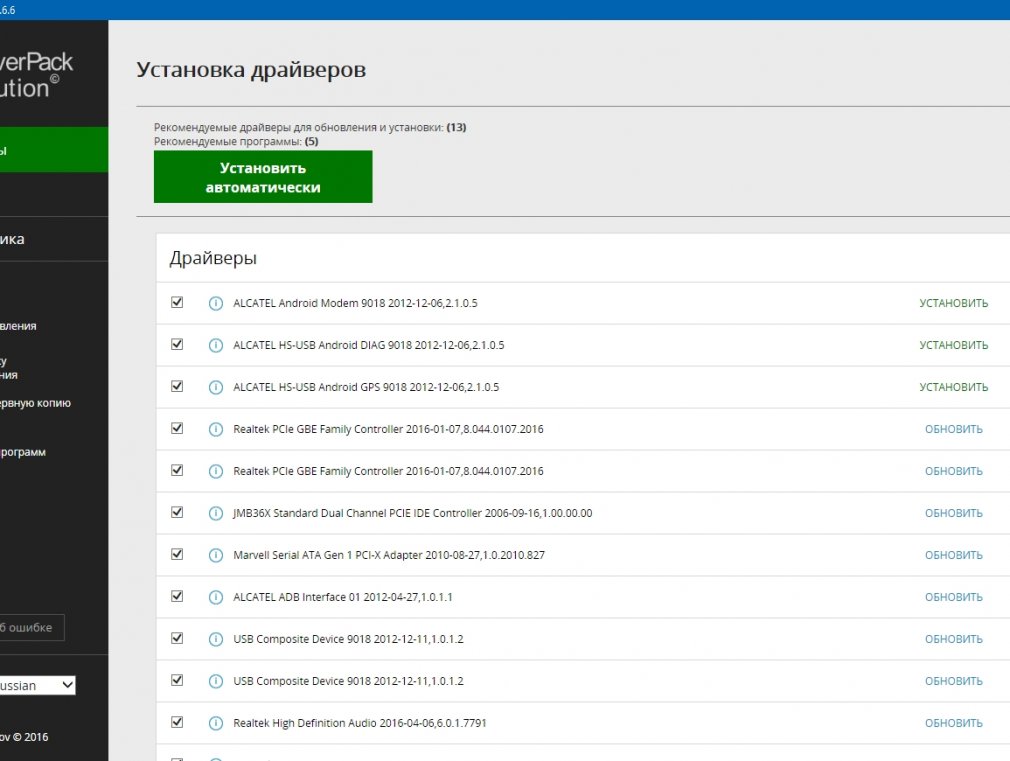Show info for ALCATEL HS-USB Android DIAG 9018
Viewport: 1010px width, 761px height.
tap(216, 345)
